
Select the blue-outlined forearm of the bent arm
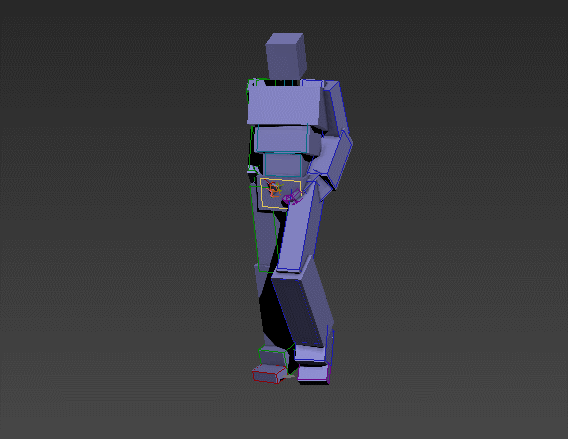click(x=331, y=159)
